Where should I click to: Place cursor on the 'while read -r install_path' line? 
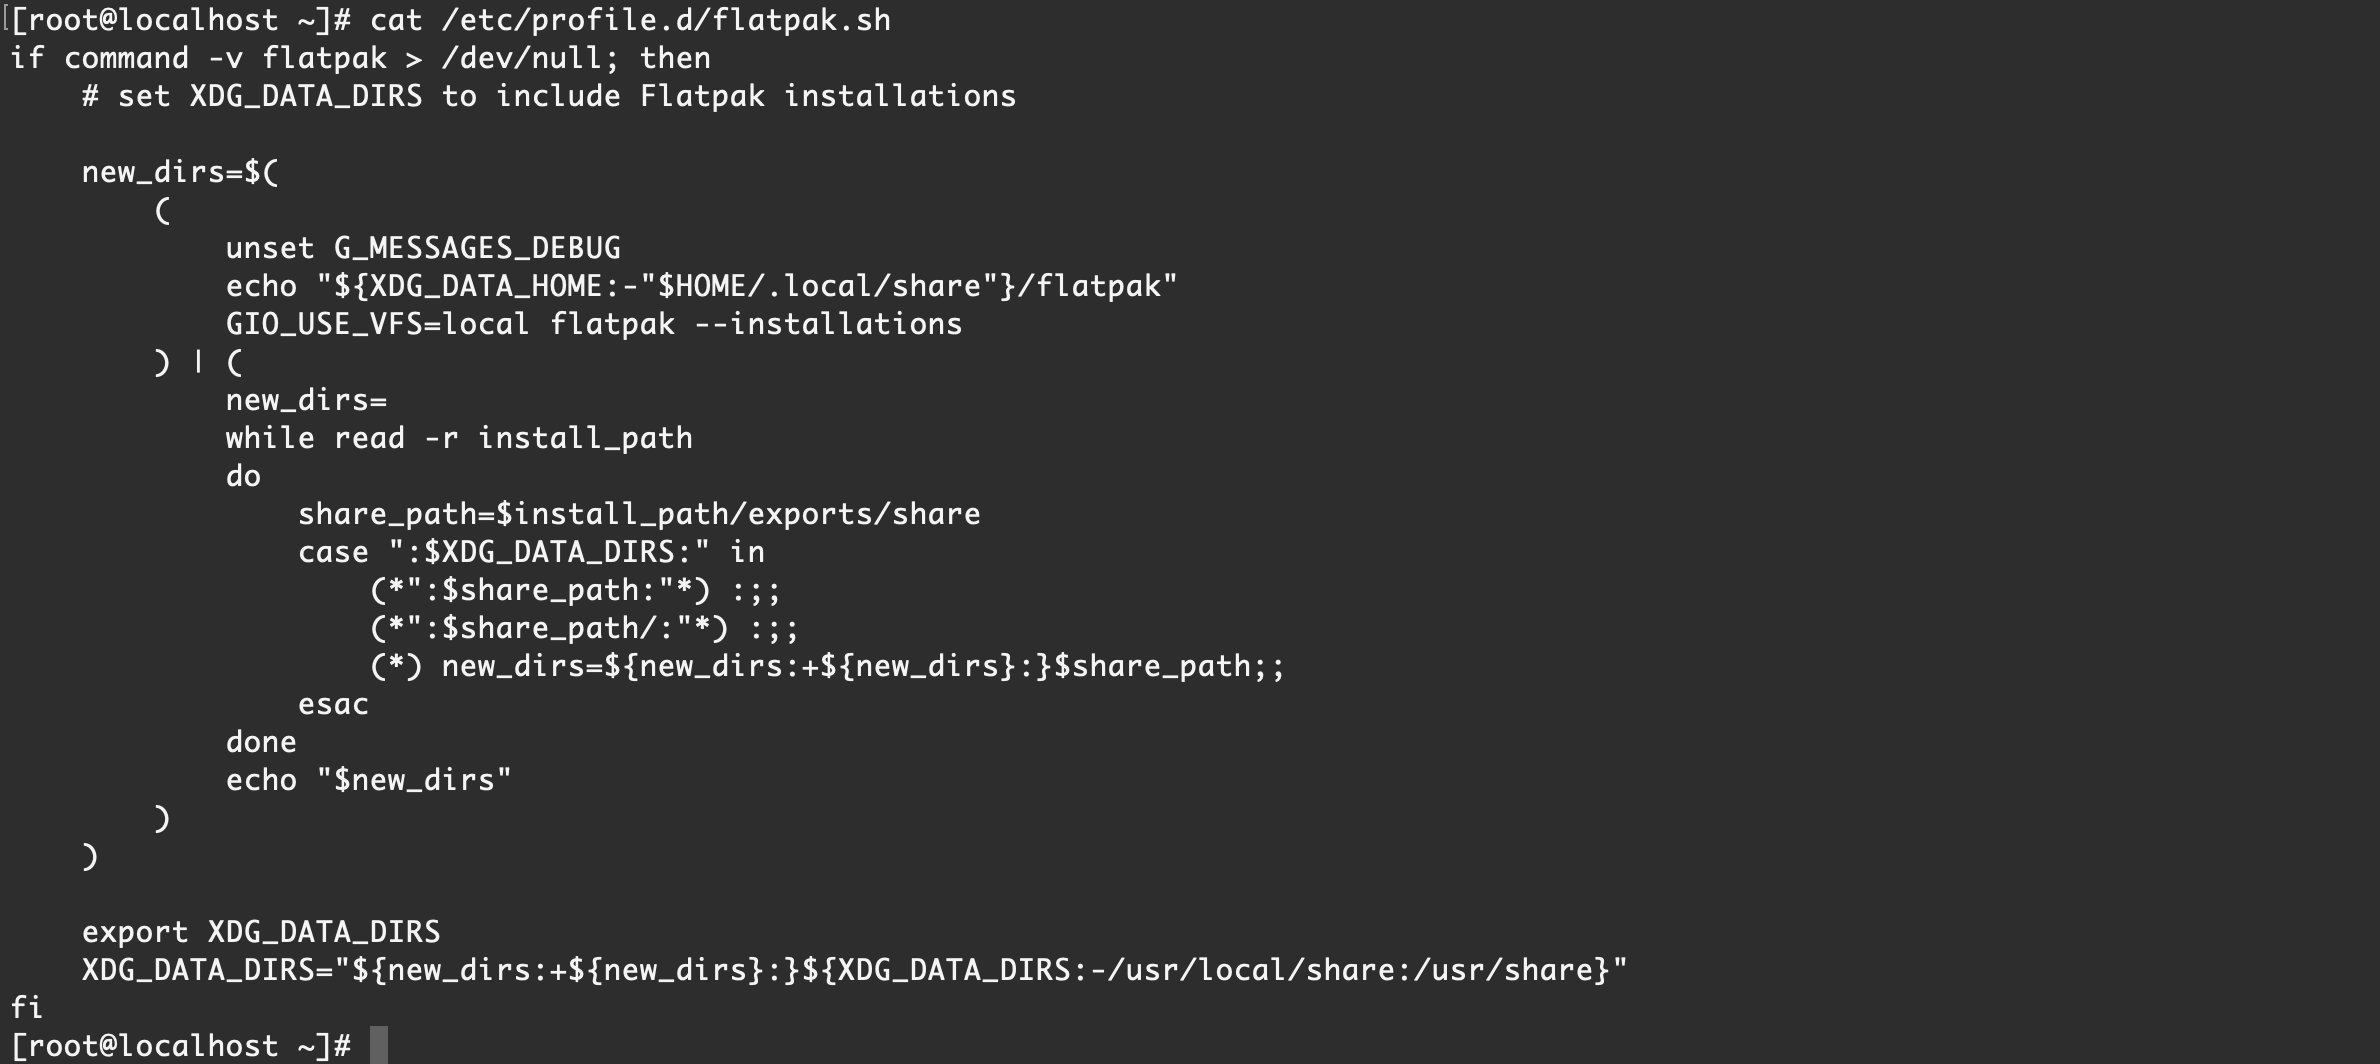point(458,438)
